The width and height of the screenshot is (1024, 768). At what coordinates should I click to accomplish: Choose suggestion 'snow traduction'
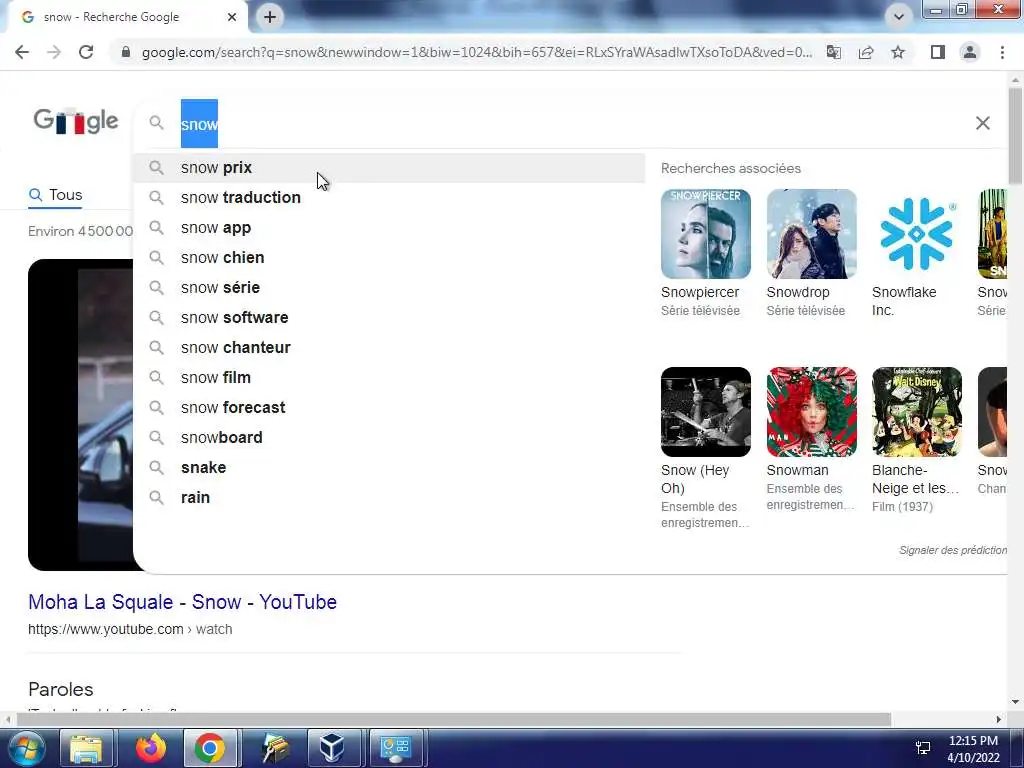(389, 197)
